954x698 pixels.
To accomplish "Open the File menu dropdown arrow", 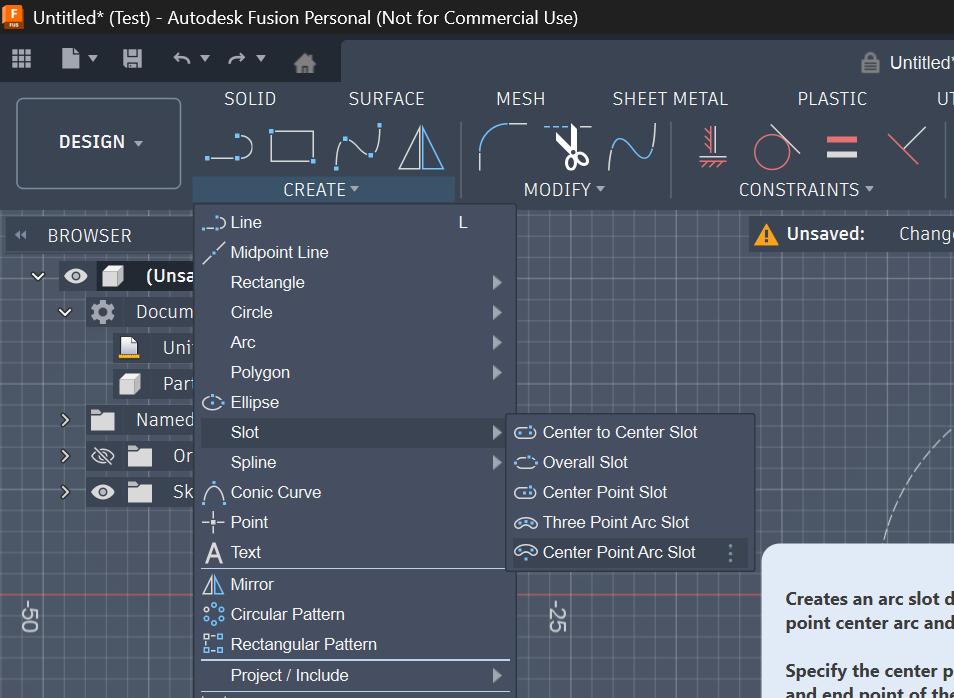I will click(x=93, y=58).
